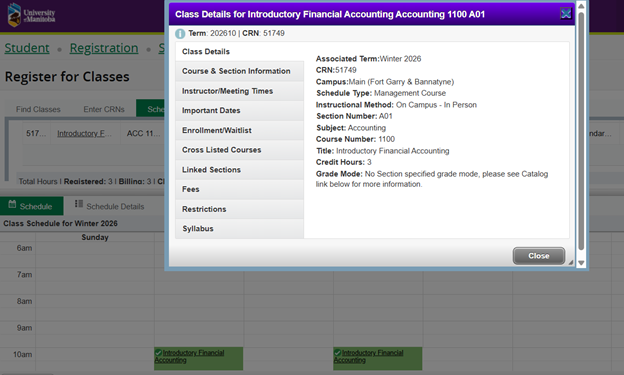Click Class Schedule for Winter 2026 heading

[x=60, y=224]
